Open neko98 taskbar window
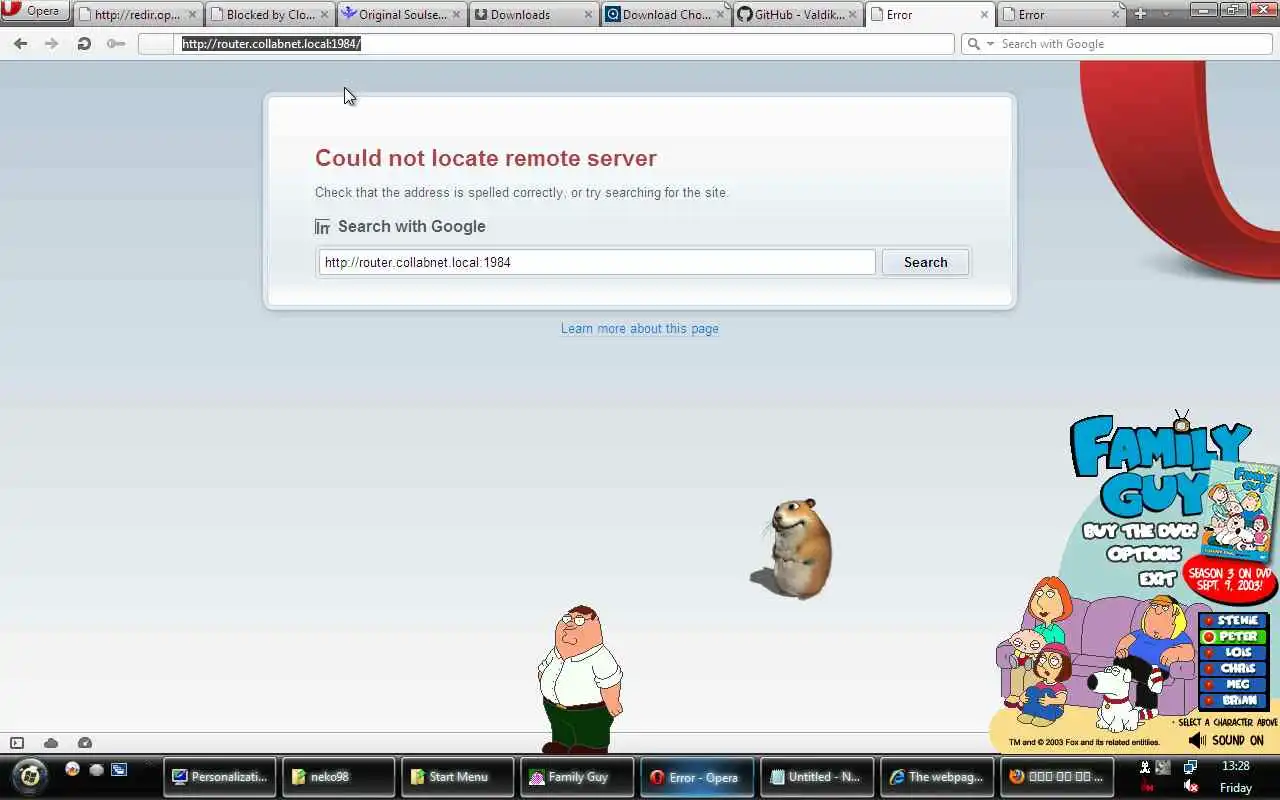The image size is (1280, 800). [338, 777]
